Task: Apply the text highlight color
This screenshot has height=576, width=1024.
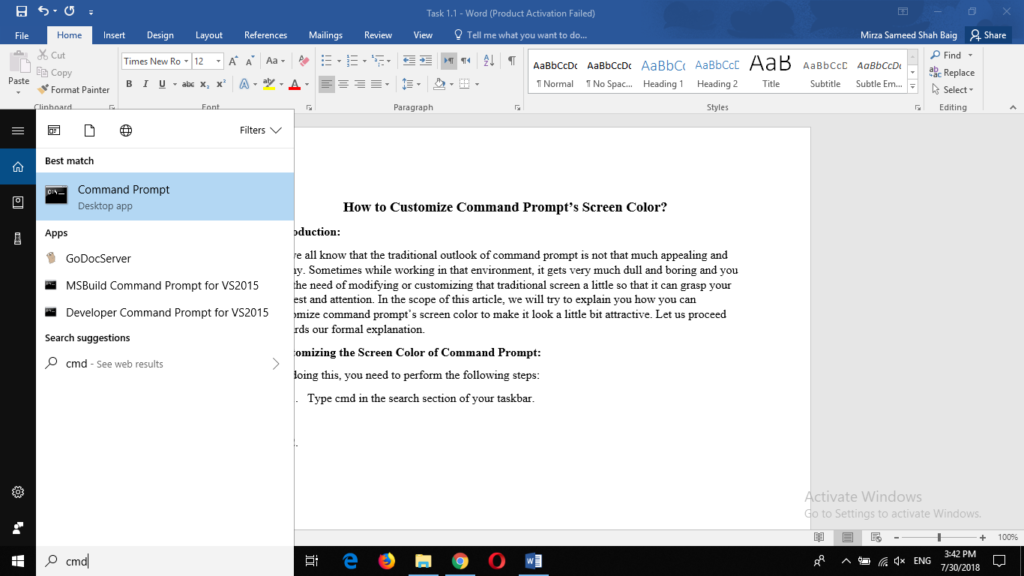Action: [x=268, y=84]
